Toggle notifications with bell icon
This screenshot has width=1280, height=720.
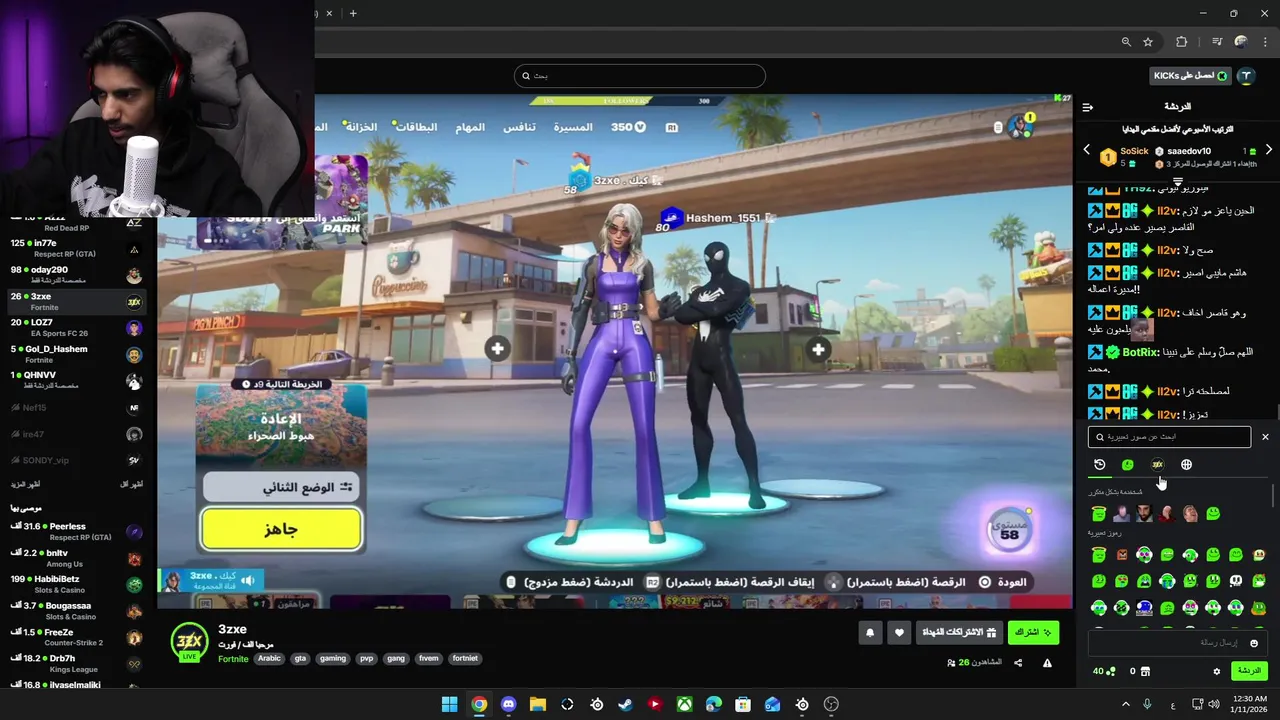[x=870, y=633]
